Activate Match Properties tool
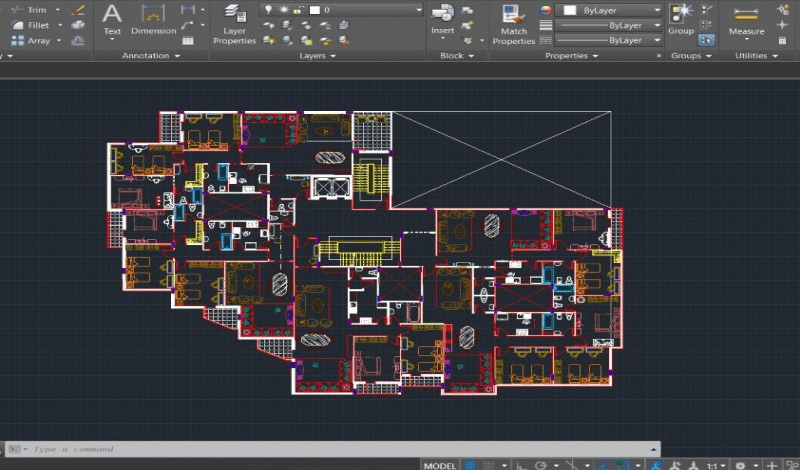 point(513,24)
